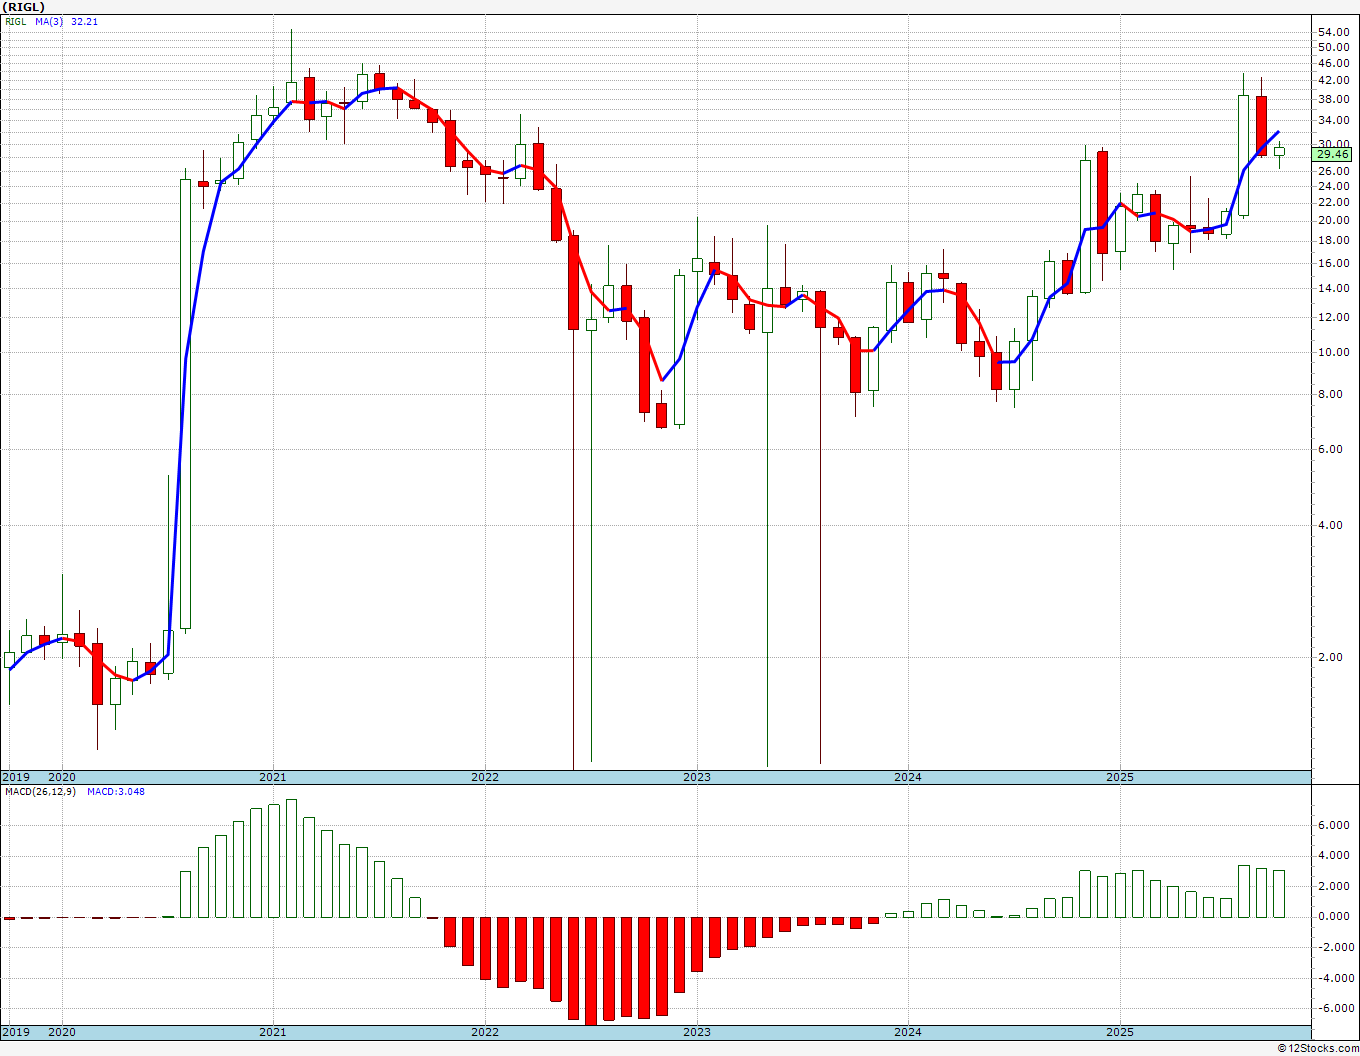Select the 14.00 price axis label

1333,288
